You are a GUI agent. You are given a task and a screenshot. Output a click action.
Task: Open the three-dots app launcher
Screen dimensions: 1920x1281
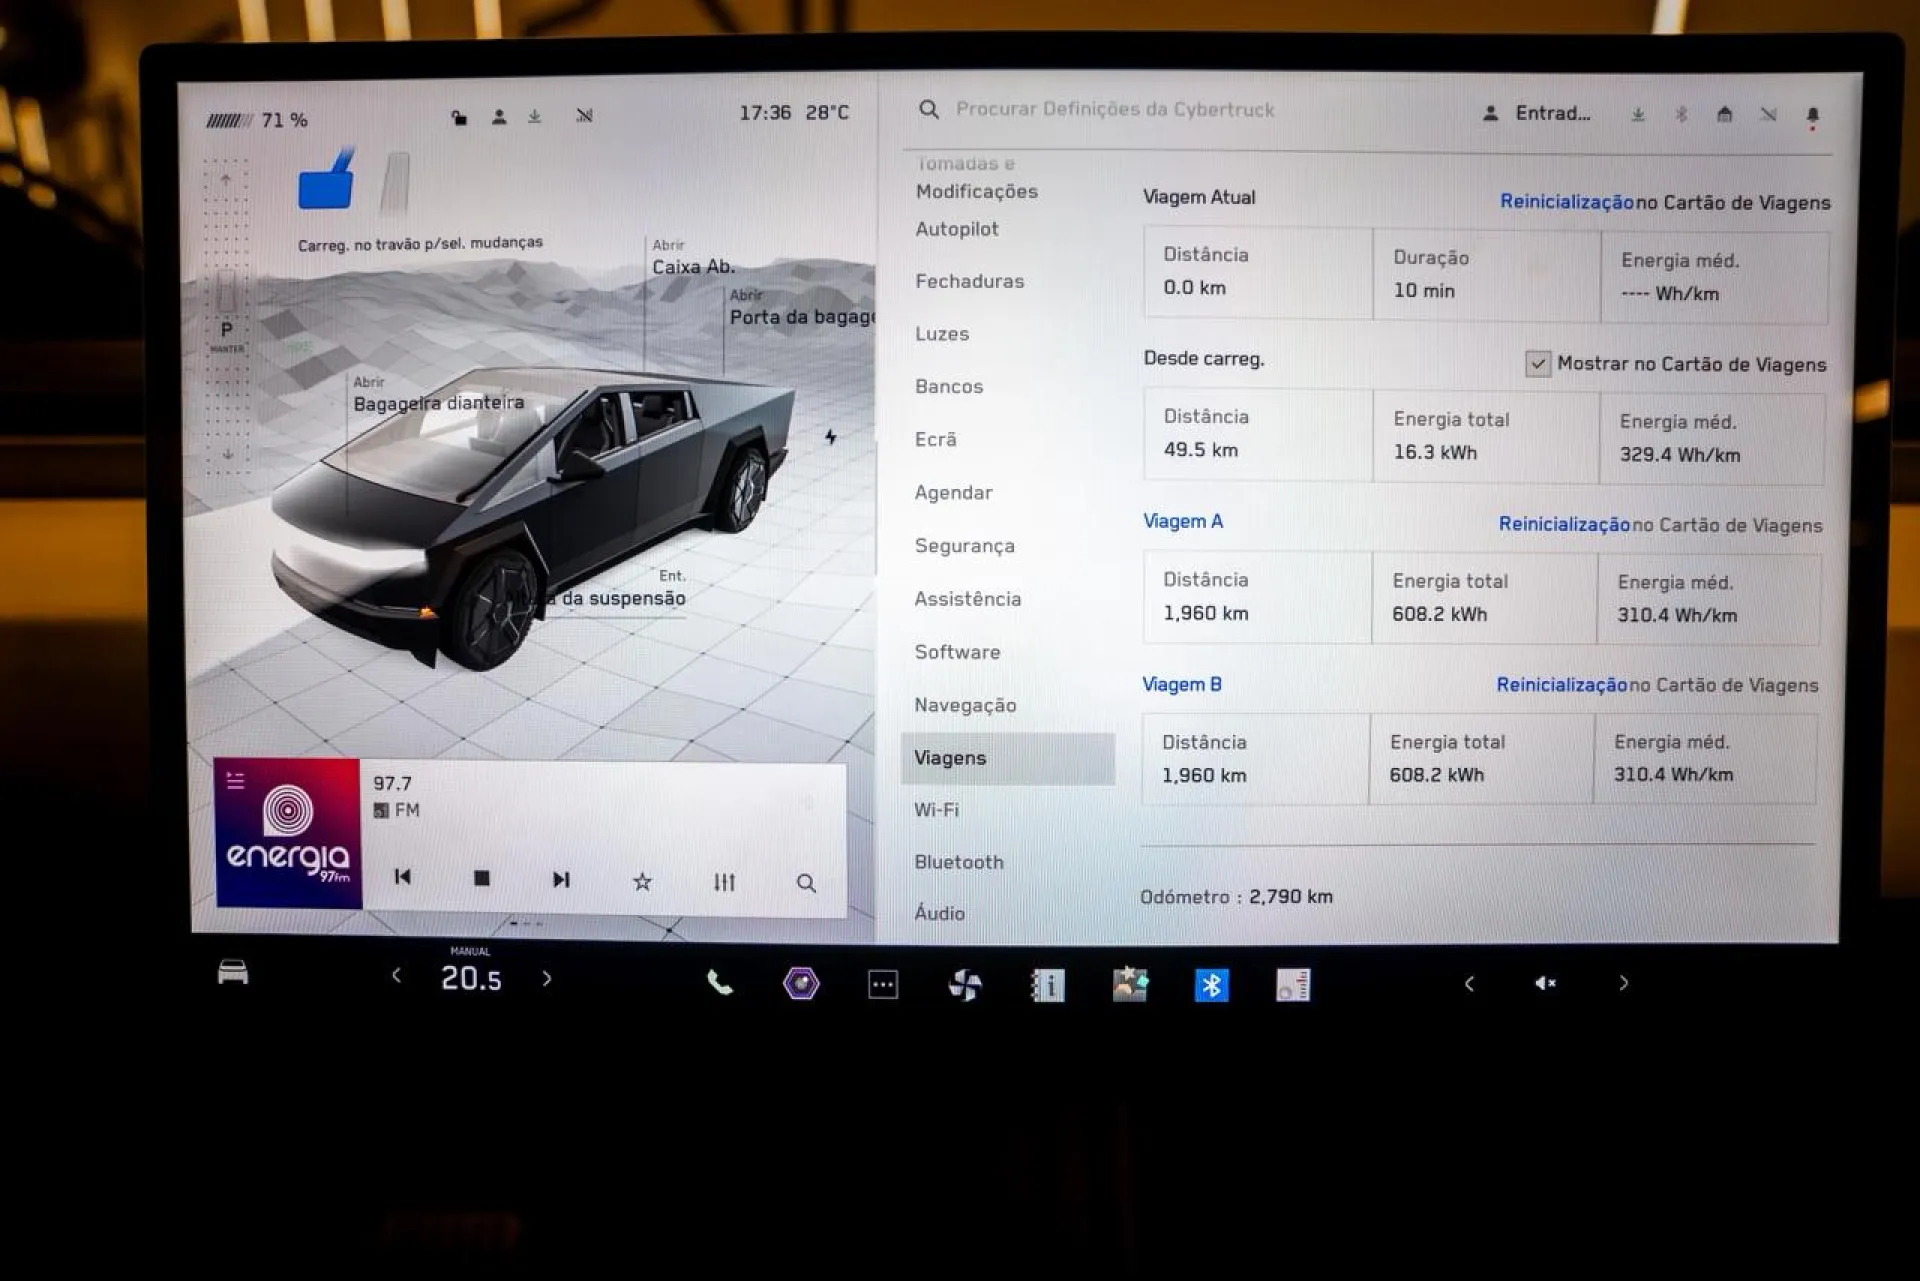tap(882, 985)
